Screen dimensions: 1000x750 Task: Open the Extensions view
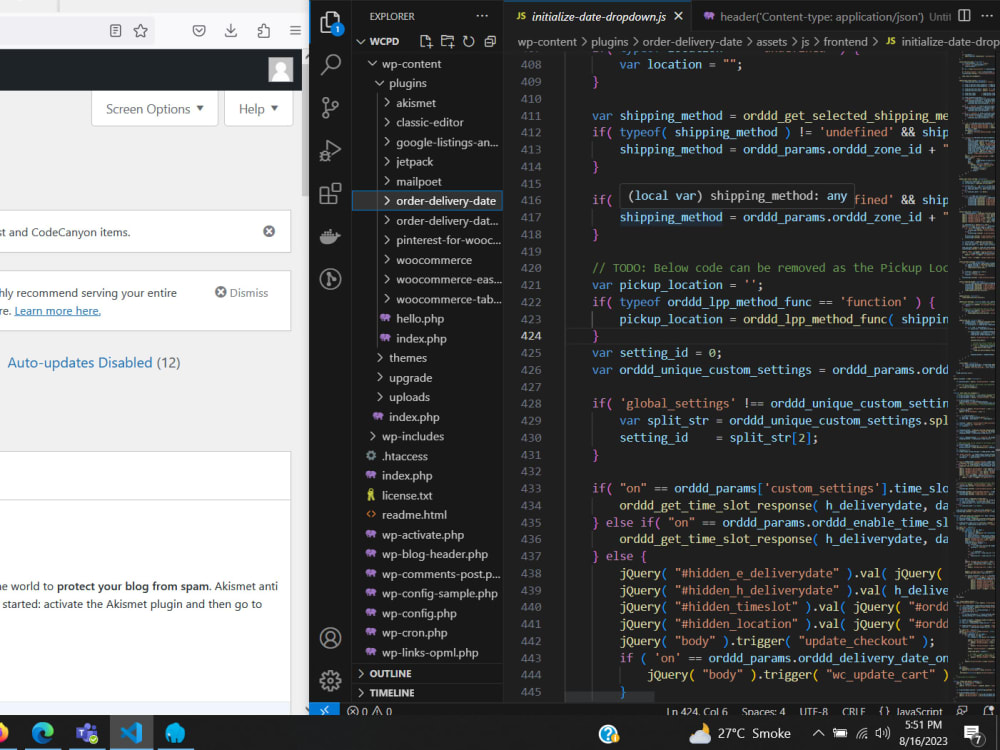[x=331, y=194]
